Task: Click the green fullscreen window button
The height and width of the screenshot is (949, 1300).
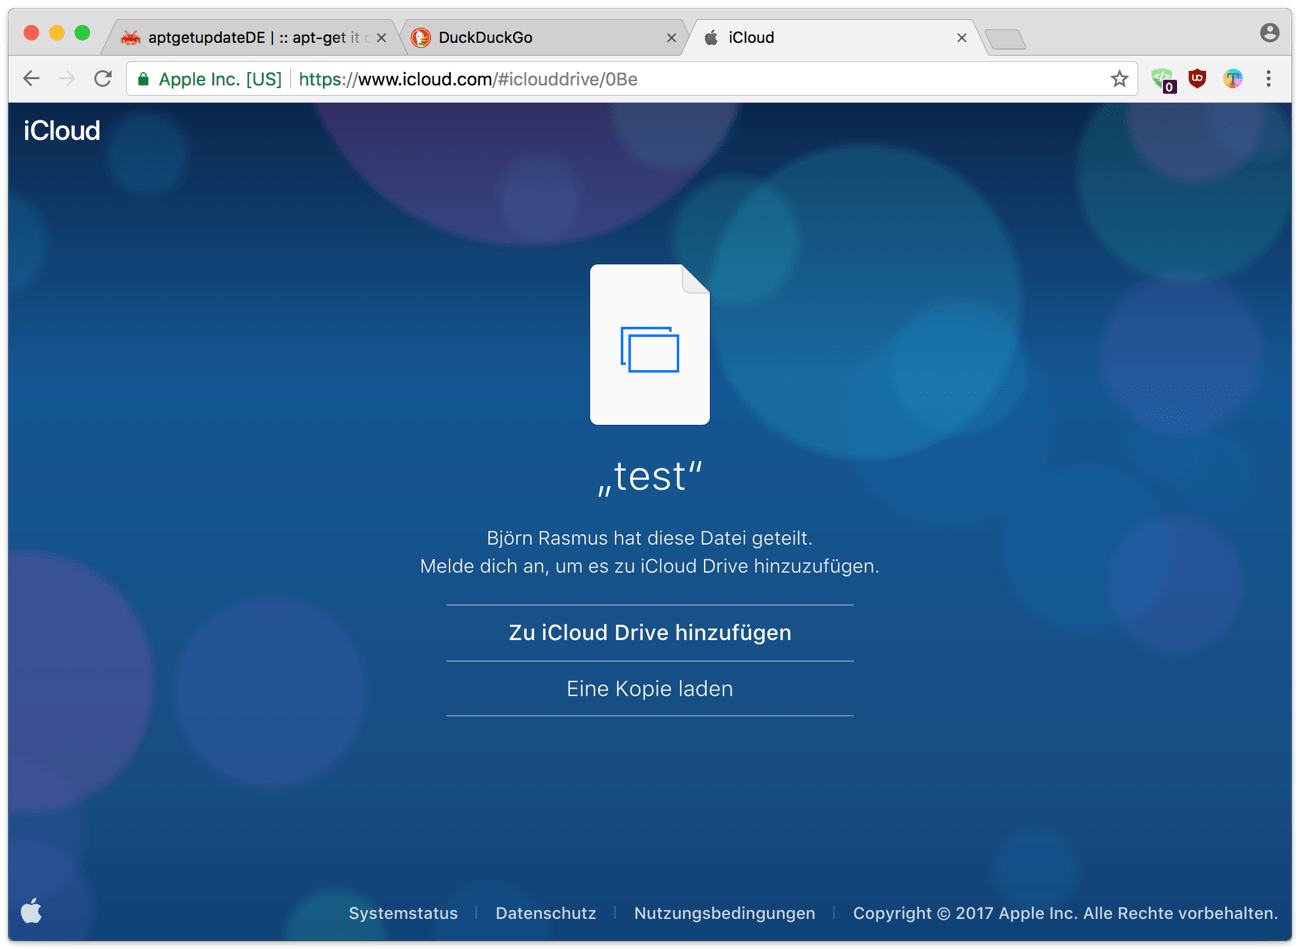Action: (x=83, y=33)
